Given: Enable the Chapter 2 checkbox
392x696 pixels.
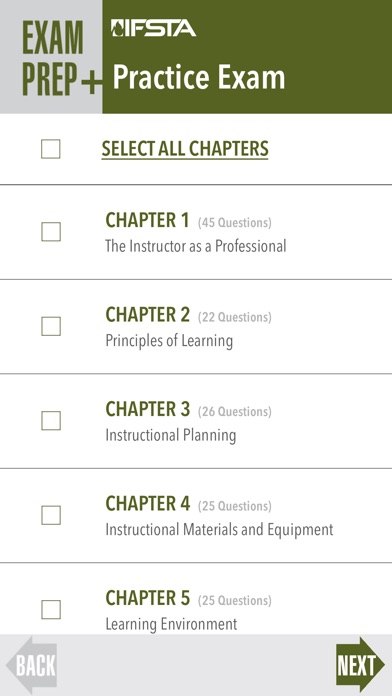Looking at the screenshot, I should (x=51, y=326).
